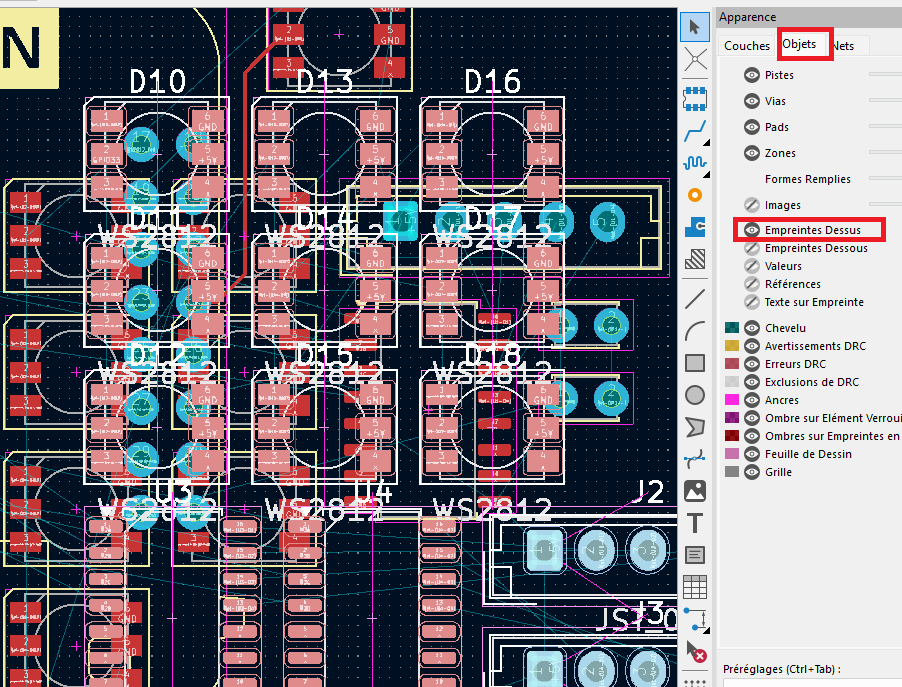Toggle Grille visibility eye
This screenshot has height=687, width=902.
751,472
